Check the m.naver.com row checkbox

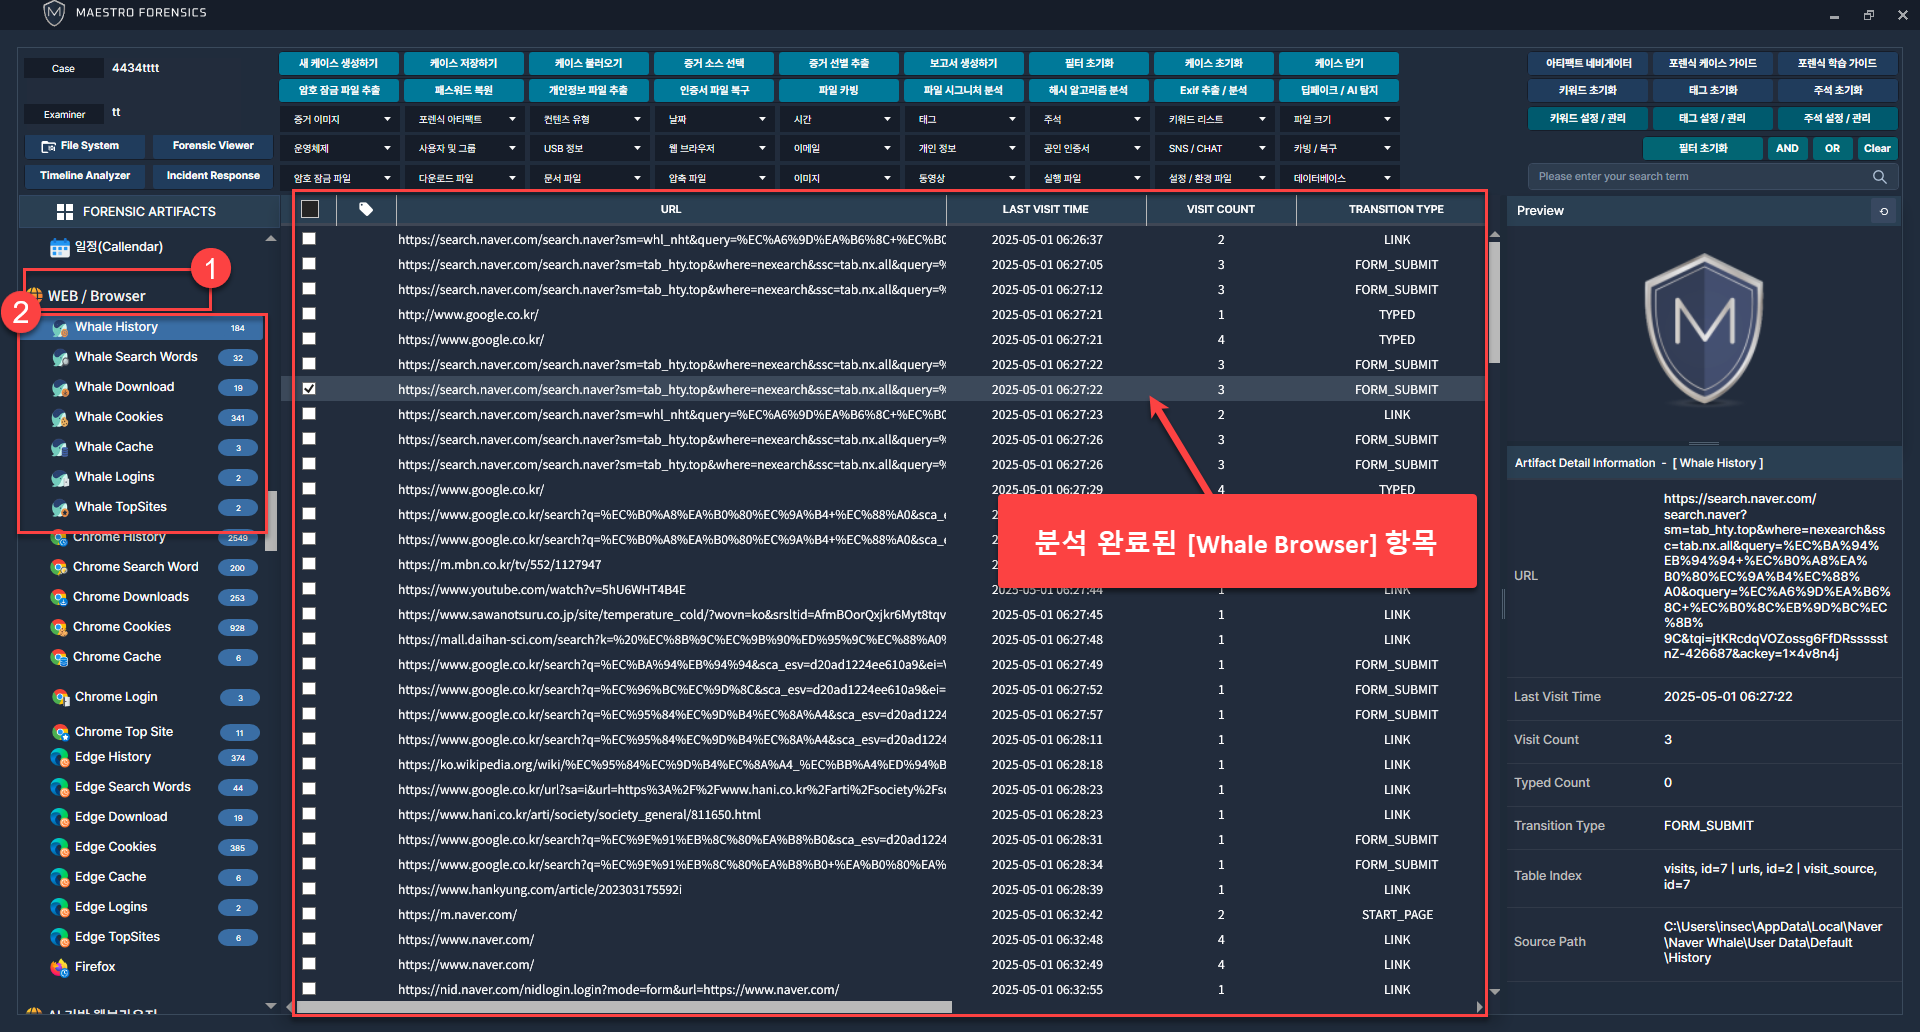point(309,914)
